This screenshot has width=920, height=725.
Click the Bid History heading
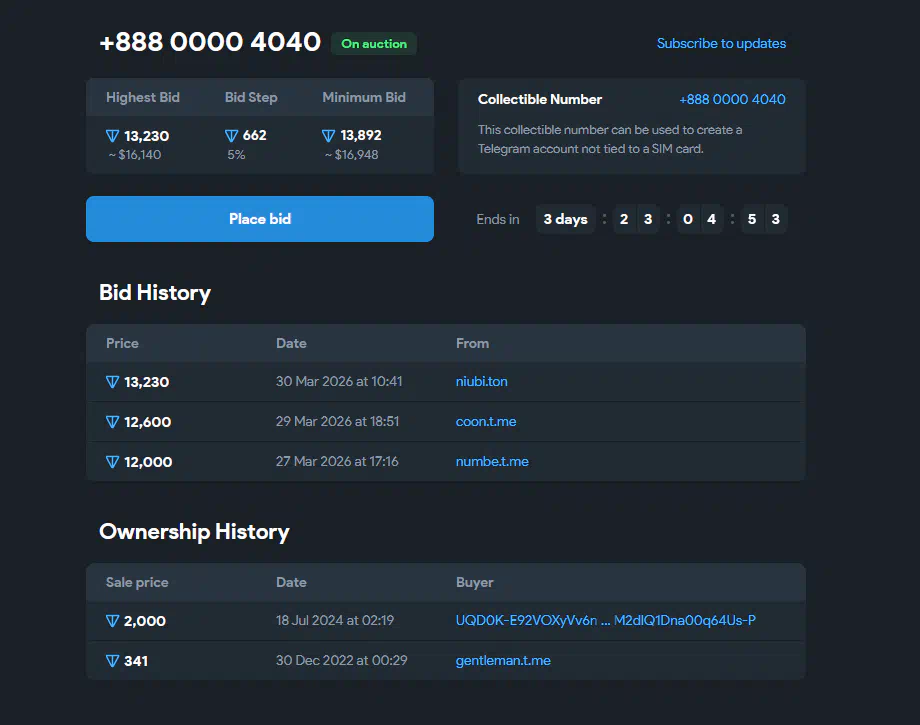pos(155,293)
